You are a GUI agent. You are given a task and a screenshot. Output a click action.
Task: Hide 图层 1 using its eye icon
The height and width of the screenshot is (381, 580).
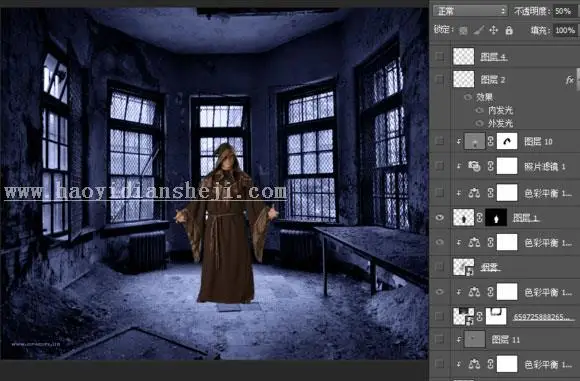439,218
